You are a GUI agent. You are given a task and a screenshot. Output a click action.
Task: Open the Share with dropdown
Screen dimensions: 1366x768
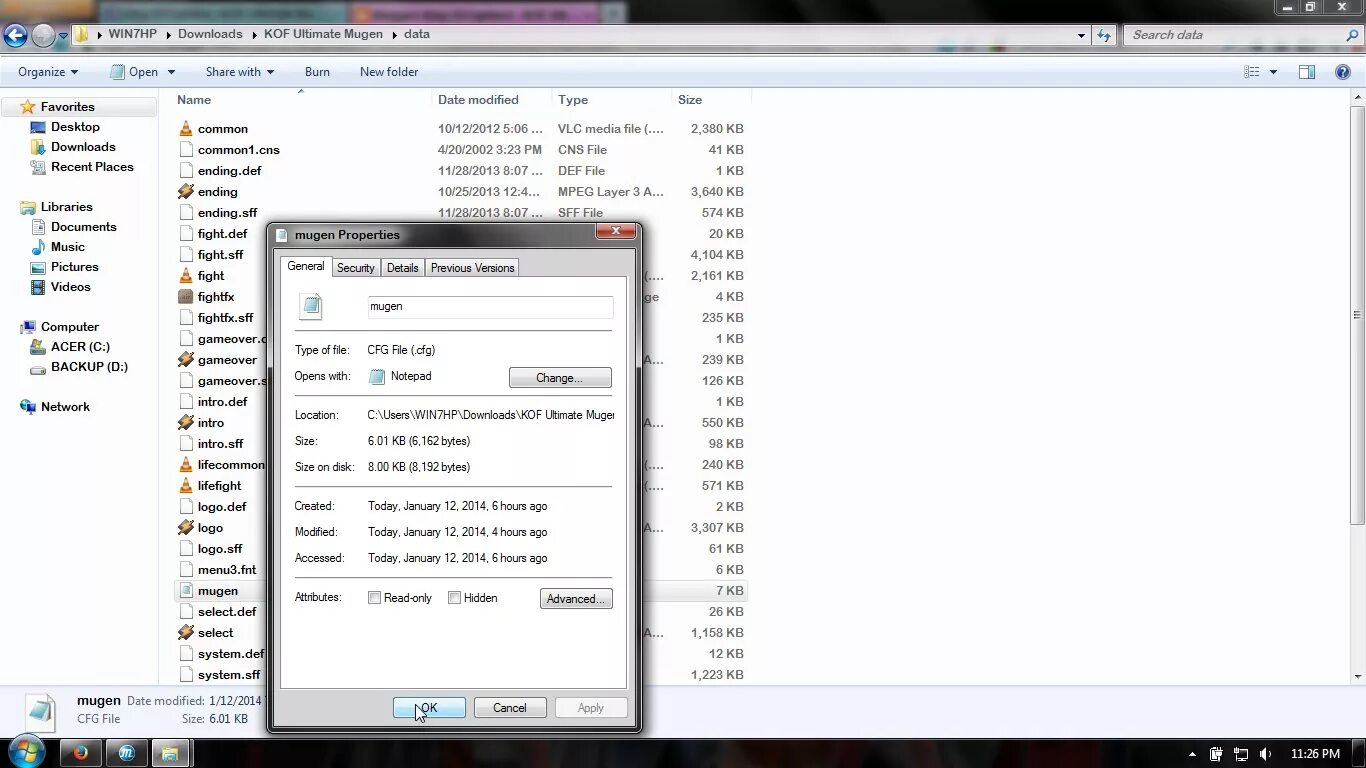pyautogui.click(x=239, y=72)
